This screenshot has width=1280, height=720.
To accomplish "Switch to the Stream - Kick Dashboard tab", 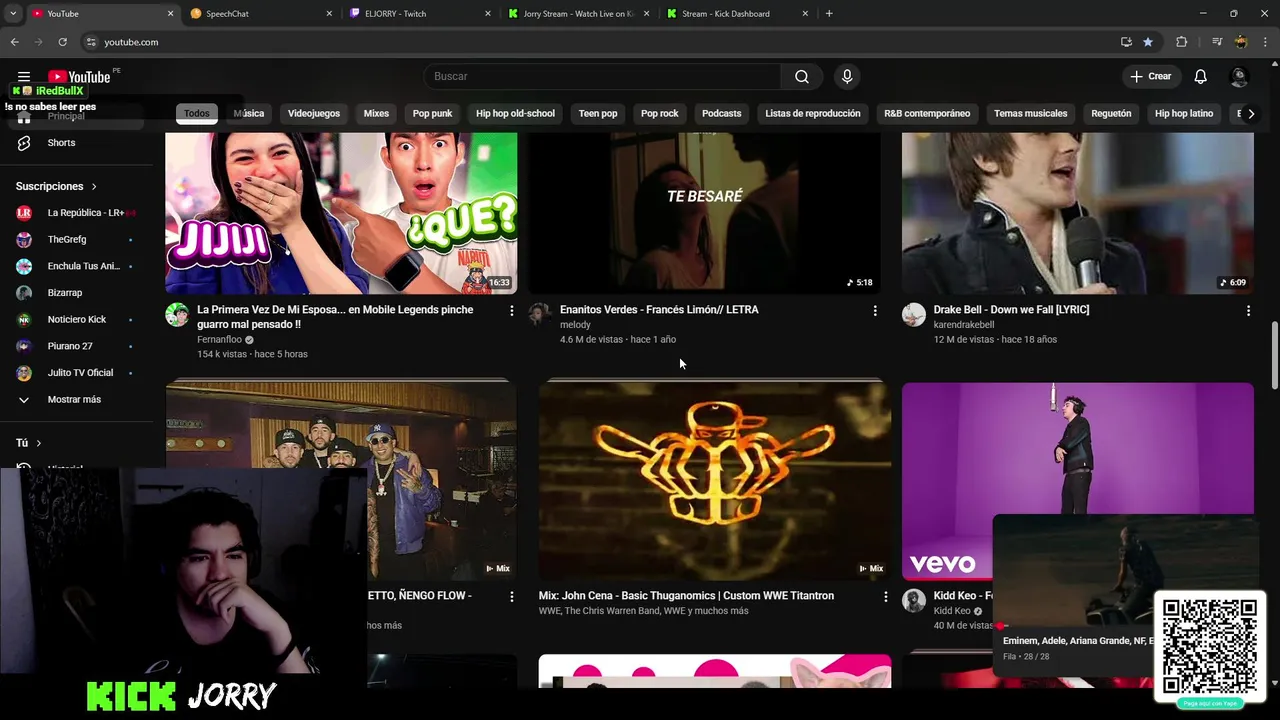I will point(738,14).
